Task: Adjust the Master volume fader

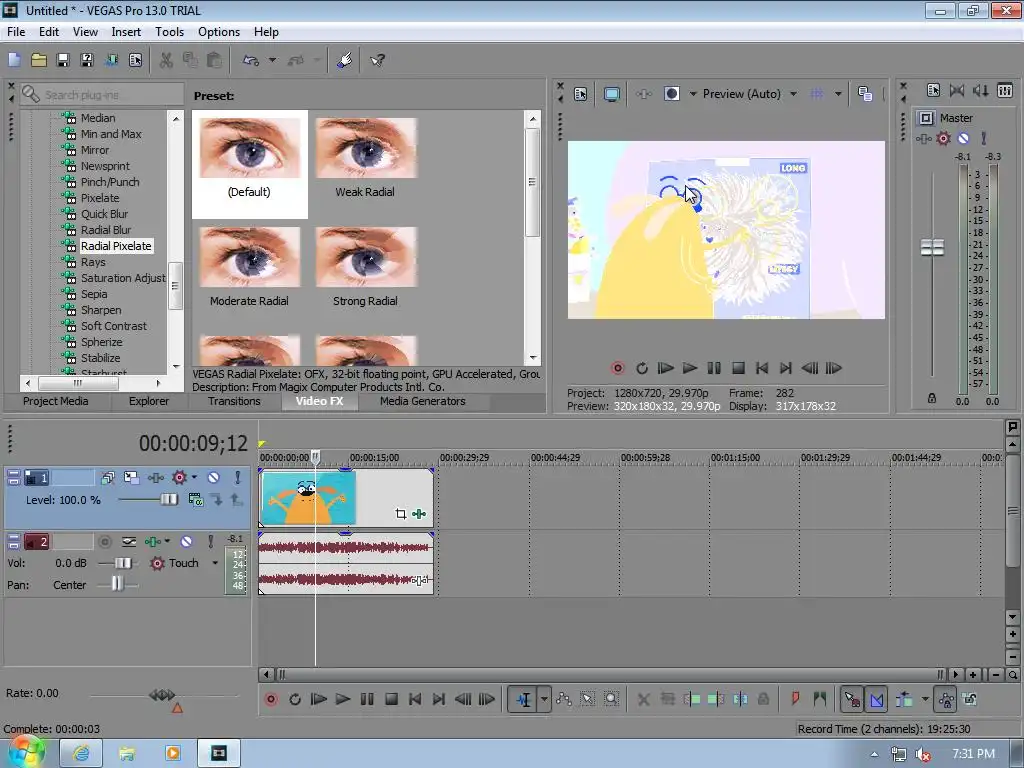Action: click(x=932, y=248)
